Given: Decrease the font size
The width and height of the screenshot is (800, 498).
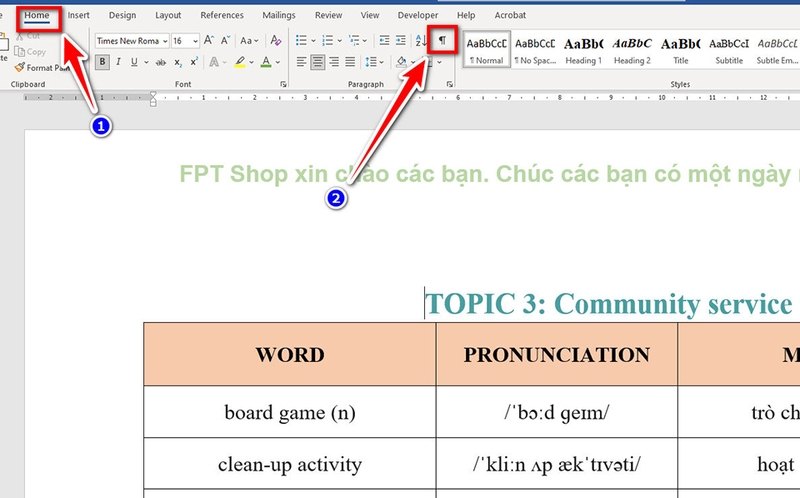Looking at the screenshot, I should pyautogui.click(x=226, y=40).
